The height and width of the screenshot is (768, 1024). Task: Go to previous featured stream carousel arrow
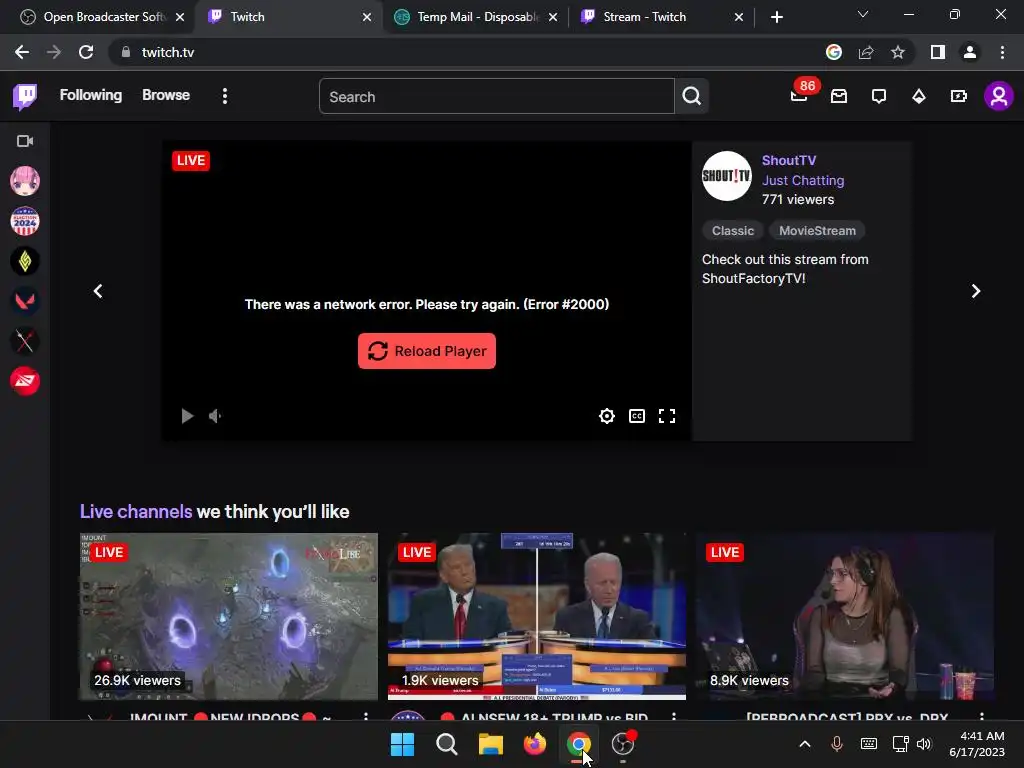point(98,291)
